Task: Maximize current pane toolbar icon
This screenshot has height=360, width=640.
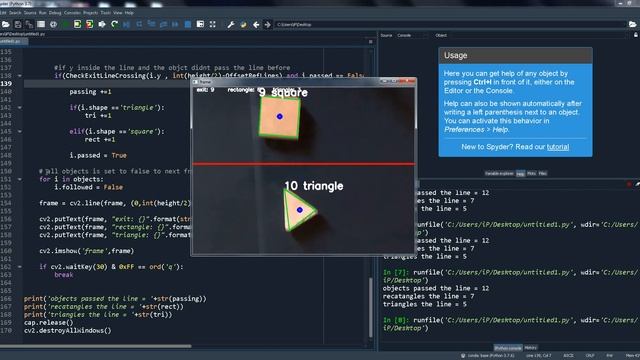Action: click(200, 24)
